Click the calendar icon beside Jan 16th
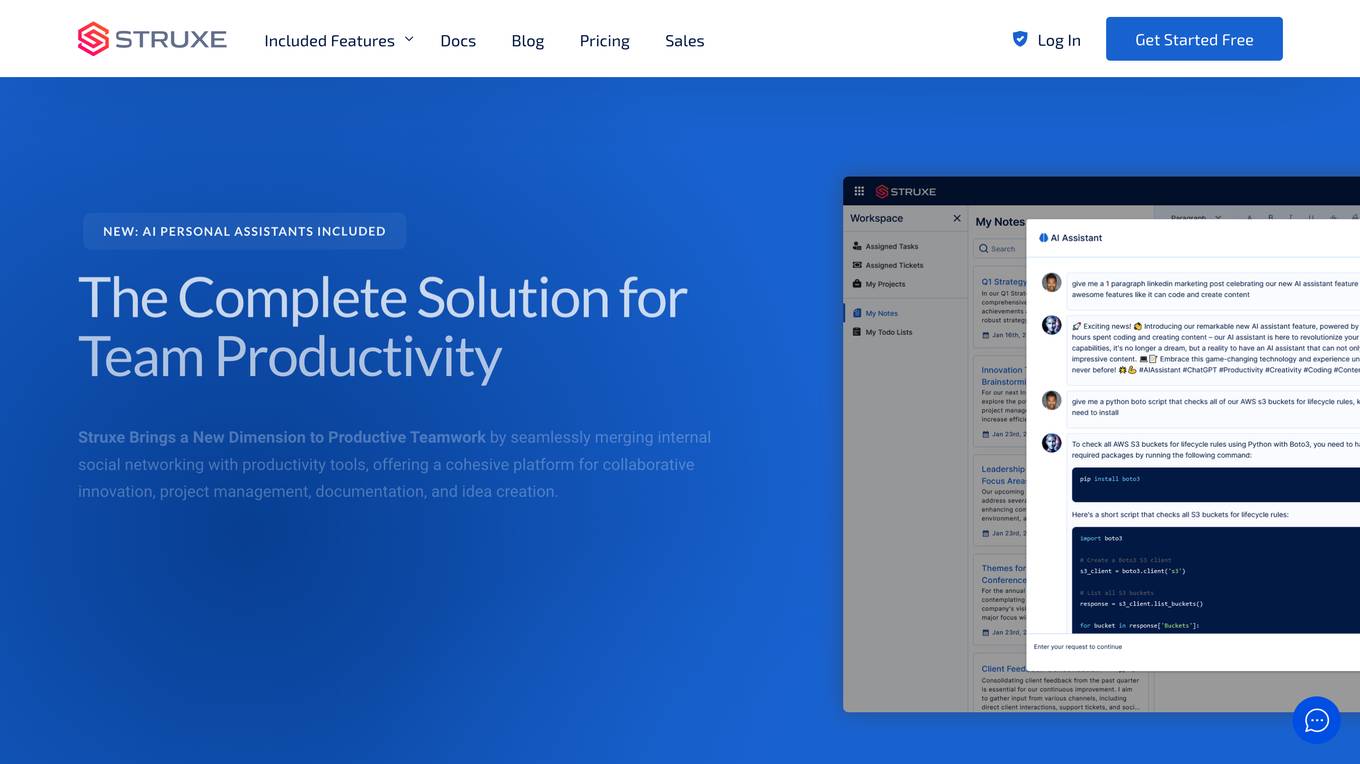The width and height of the screenshot is (1360, 764). [x=986, y=335]
